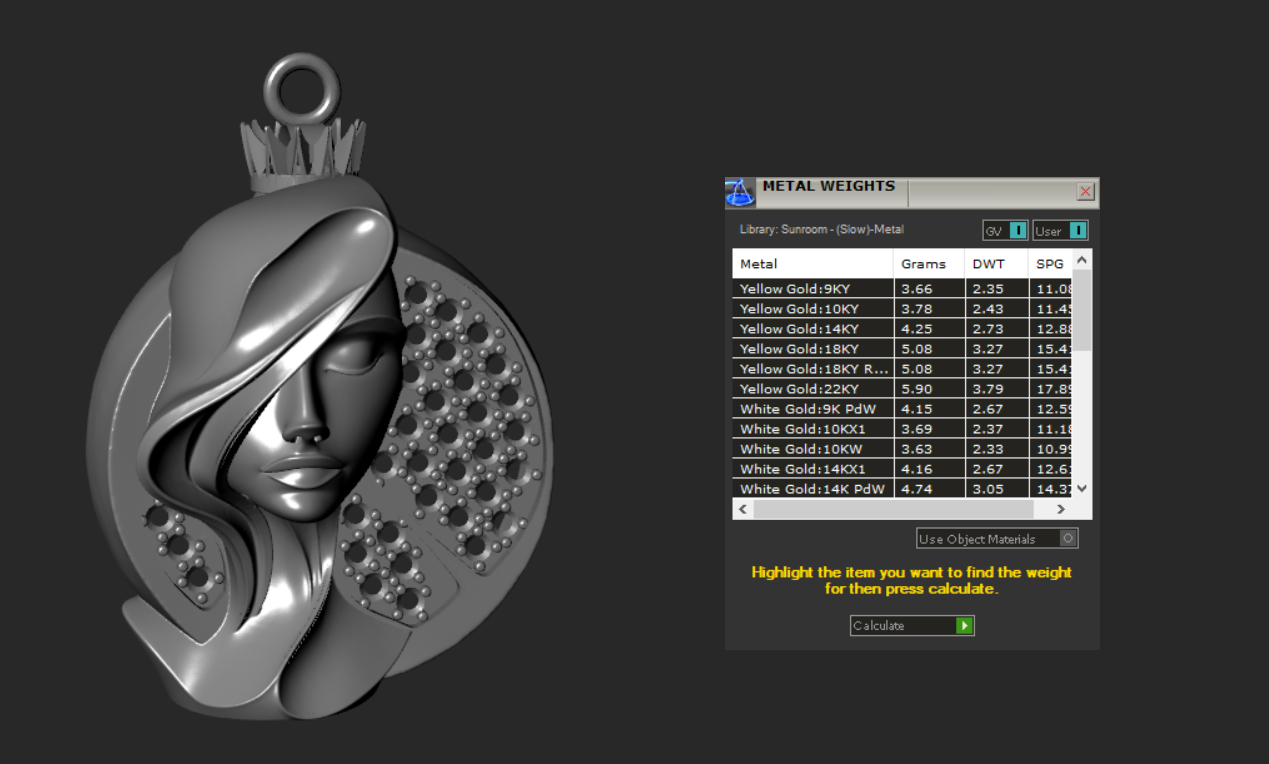Click the pendant bail ring on the model
The image size is (1269, 764).
302,88
